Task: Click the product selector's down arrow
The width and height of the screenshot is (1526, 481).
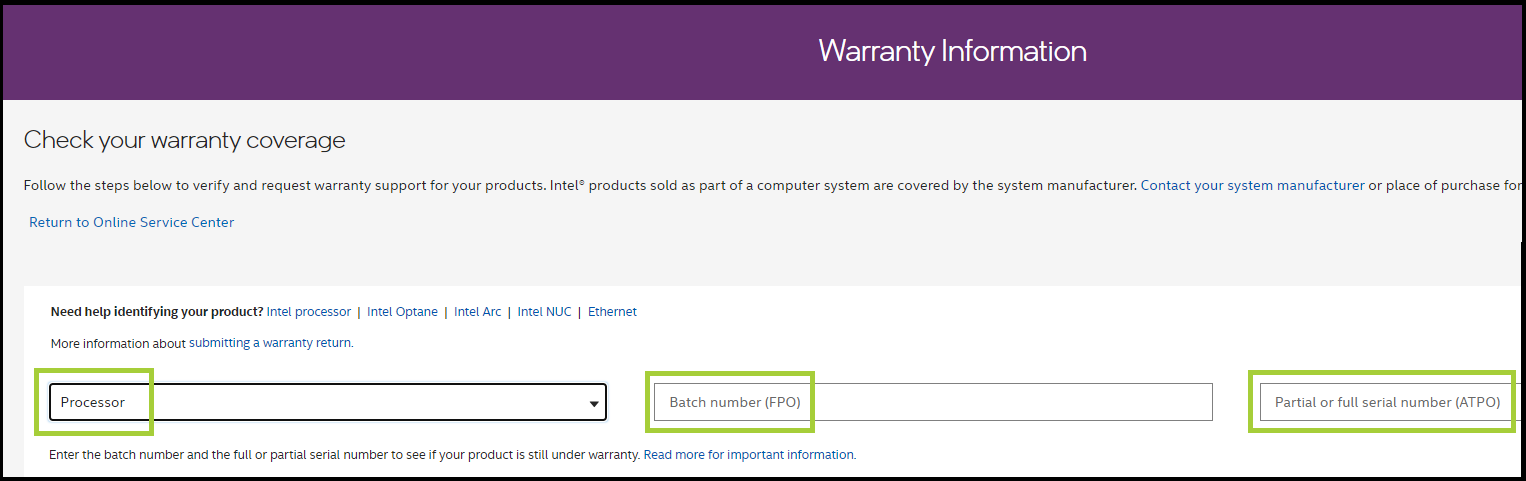Action: (x=595, y=404)
